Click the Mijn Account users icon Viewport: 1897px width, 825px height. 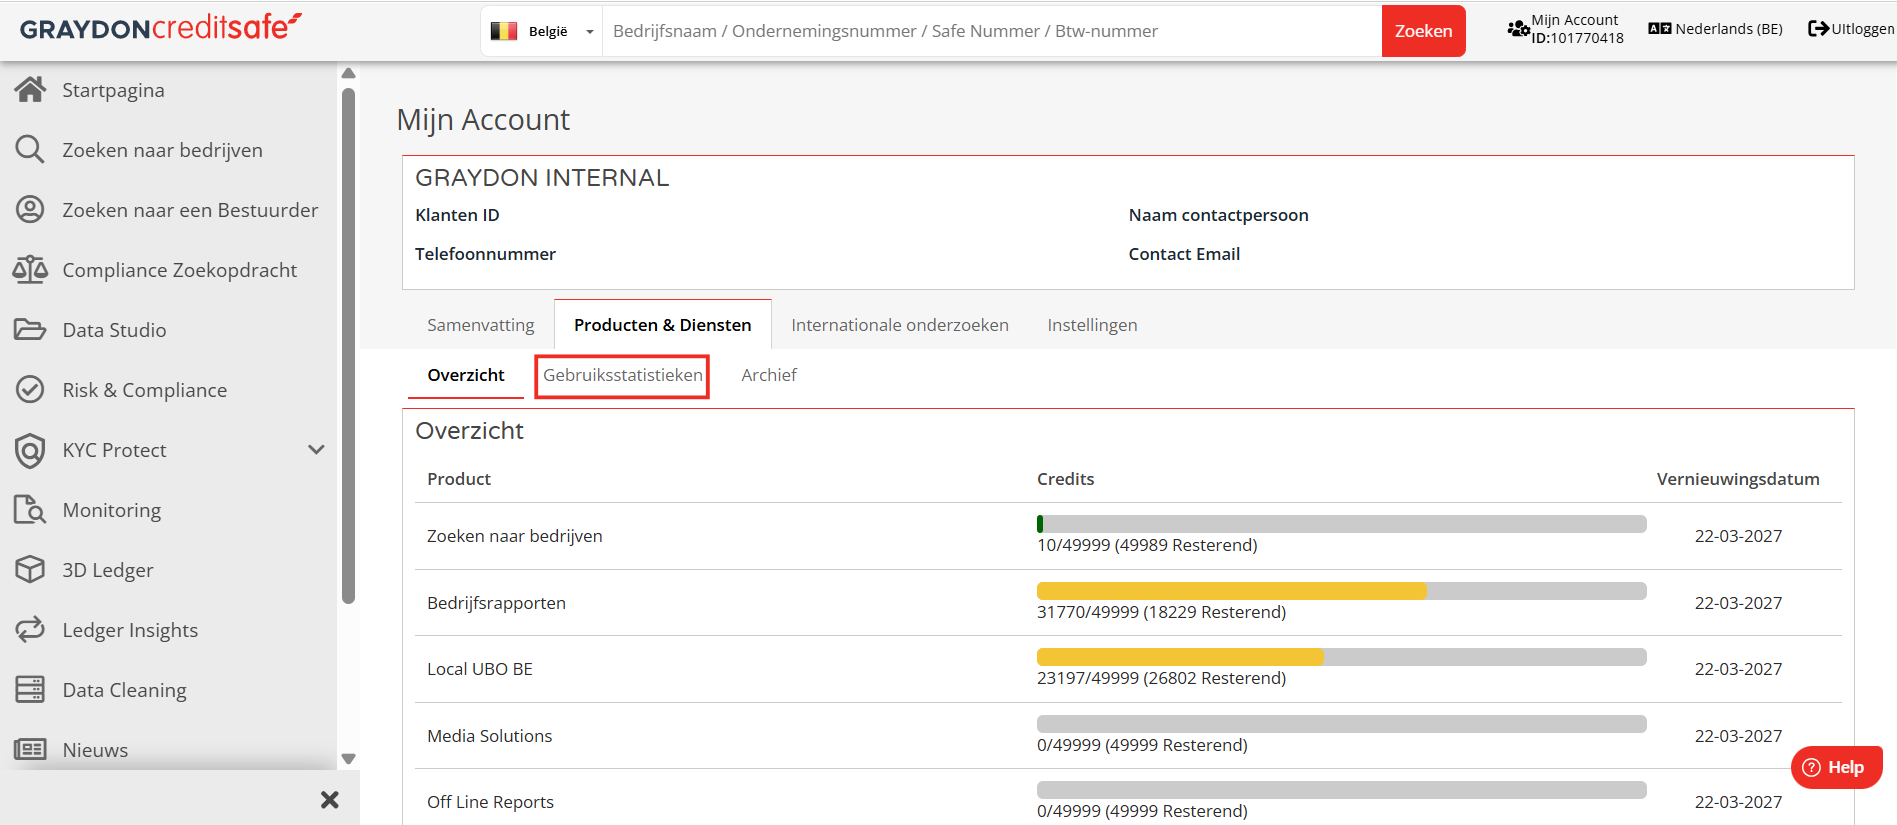coord(1518,29)
